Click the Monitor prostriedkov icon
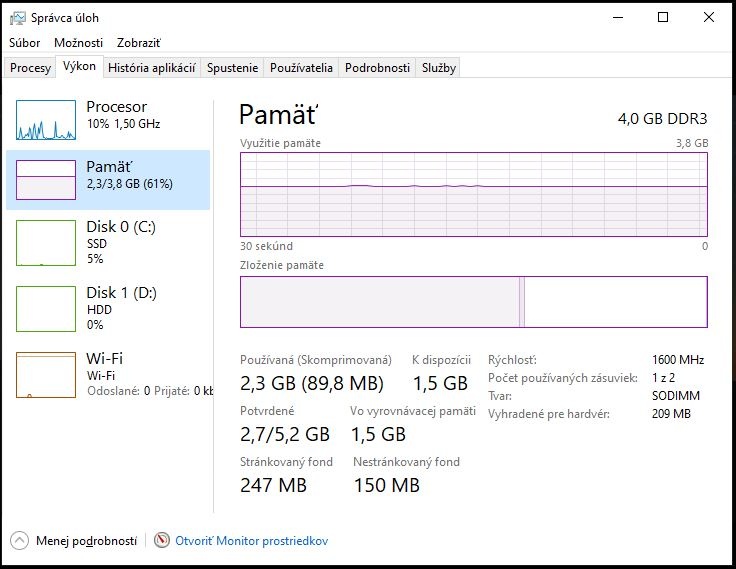The width and height of the screenshot is (736, 569). [x=162, y=541]
